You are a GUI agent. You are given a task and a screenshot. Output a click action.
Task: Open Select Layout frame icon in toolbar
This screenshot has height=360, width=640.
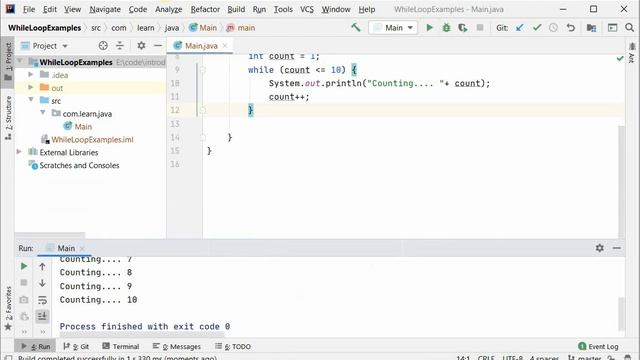click(612, 27)
